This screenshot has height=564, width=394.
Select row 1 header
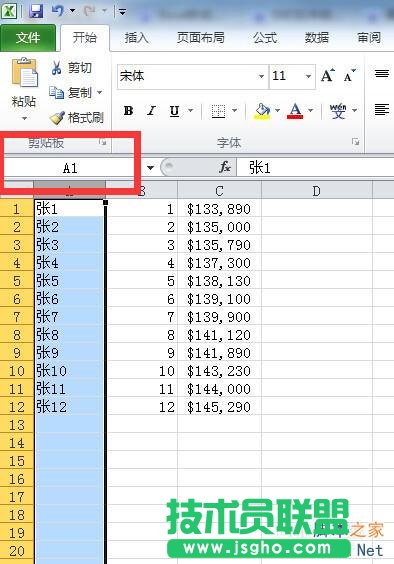point(17,209)
